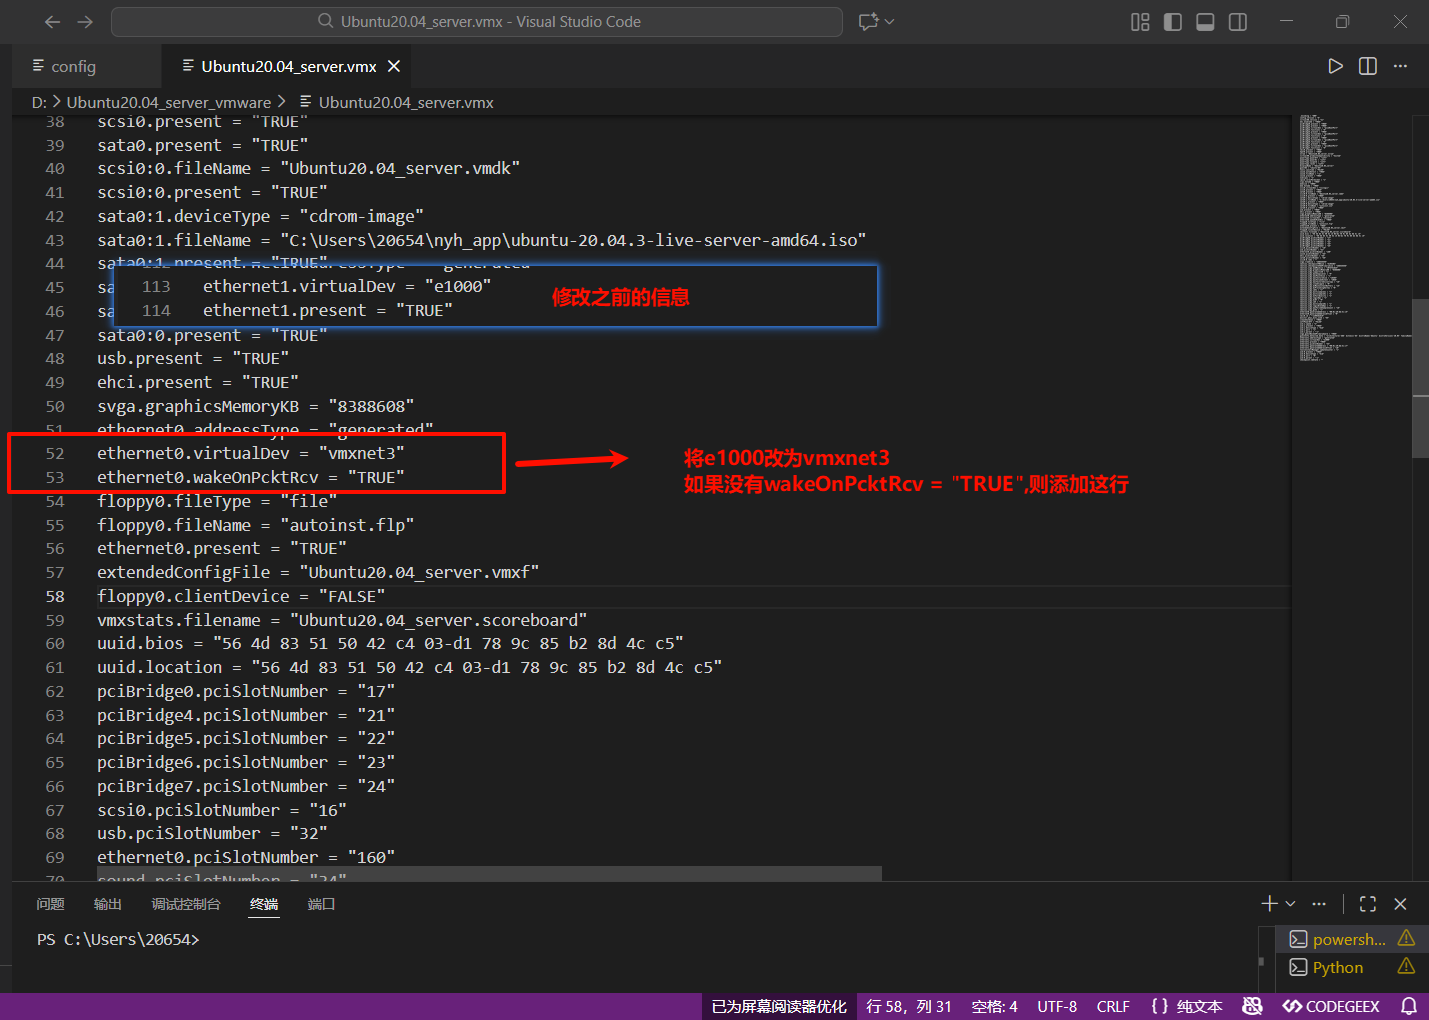Click warning icon on Python terminal

(x=1406, y=966)
